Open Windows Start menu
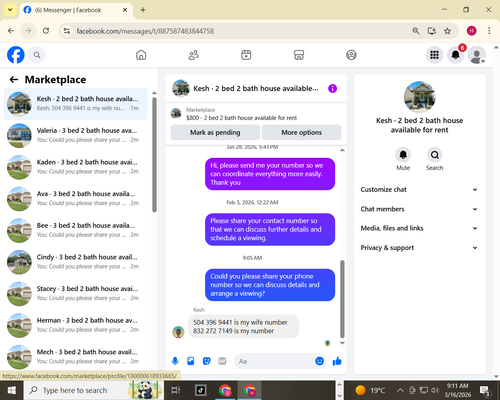The height and width of the screenshot is (400, 500). 12,390
